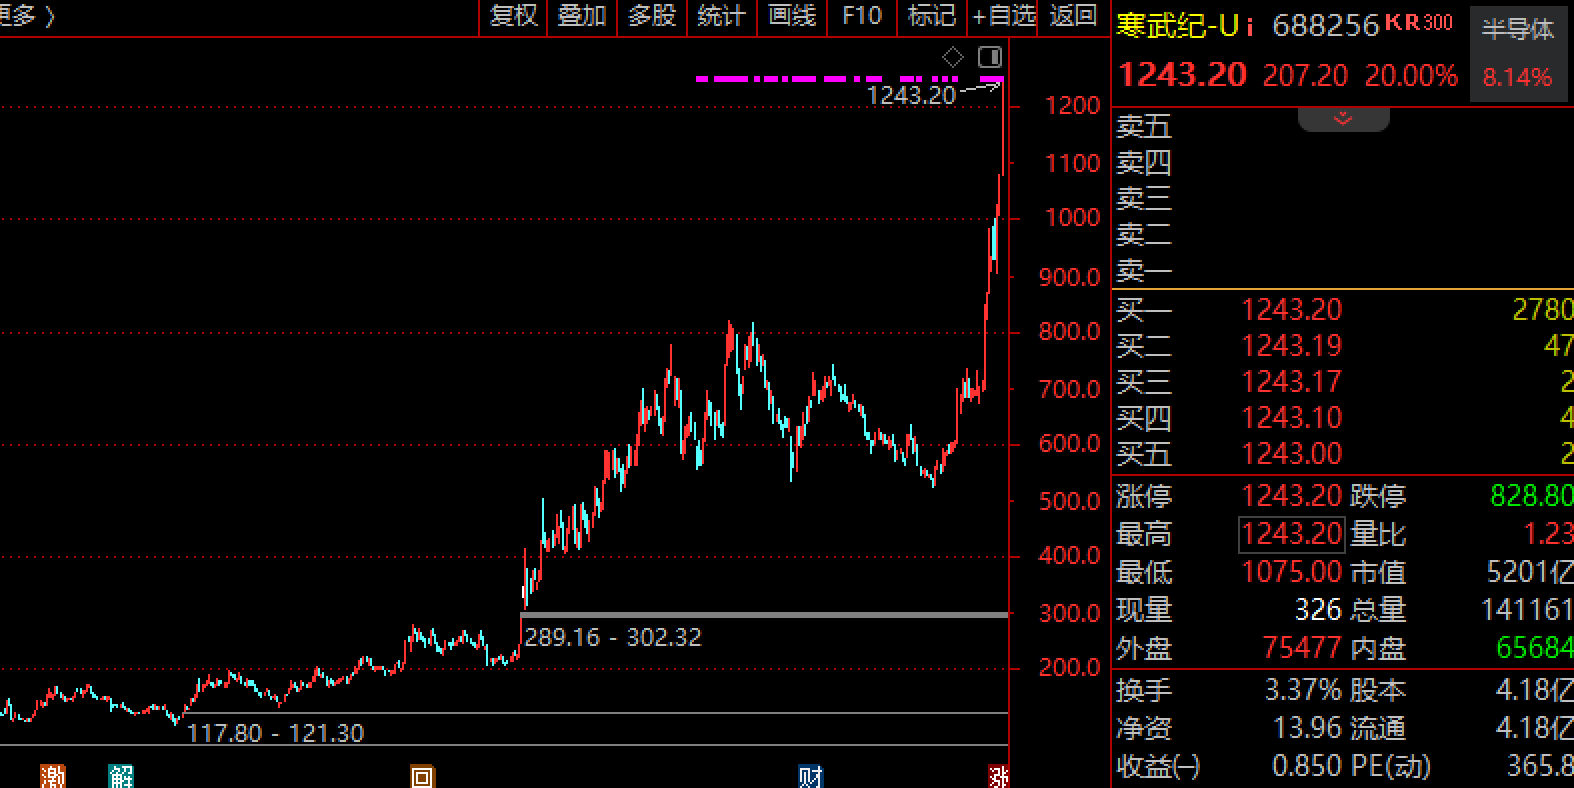This screenshot has height=788, width=1574.
Task: Click the change percentage 20.00%
Action: point(1411,76)
